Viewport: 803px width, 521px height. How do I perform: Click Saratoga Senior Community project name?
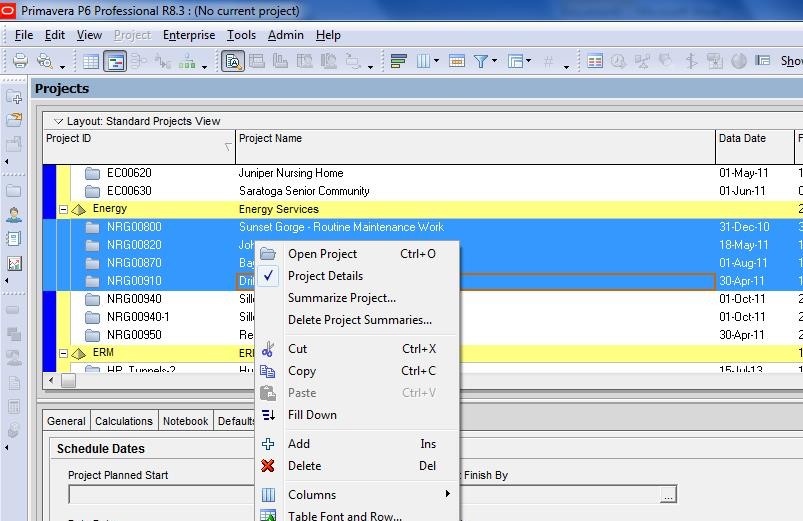click(304, 191)
